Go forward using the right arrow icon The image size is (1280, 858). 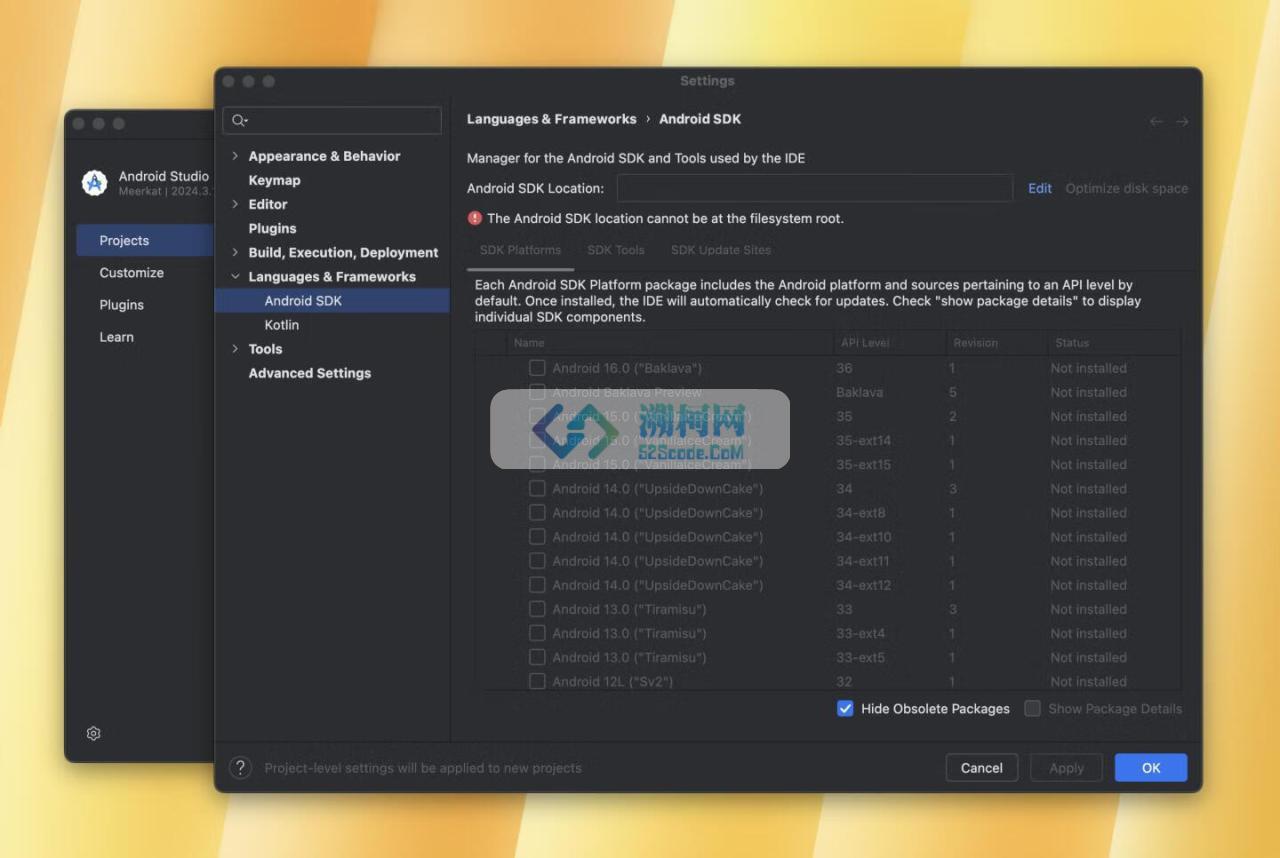pos(1182,121)
